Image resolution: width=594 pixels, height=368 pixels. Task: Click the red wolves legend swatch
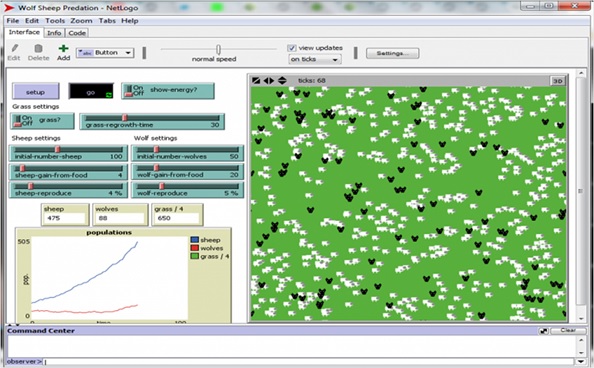pyautogui.click(x=195, y=248)
